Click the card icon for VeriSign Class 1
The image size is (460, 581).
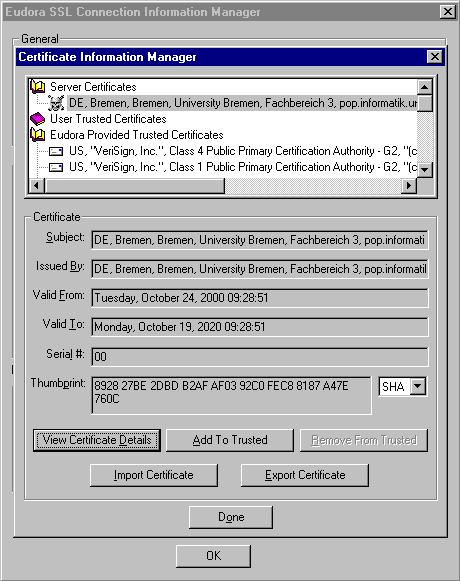click(56, 167)
